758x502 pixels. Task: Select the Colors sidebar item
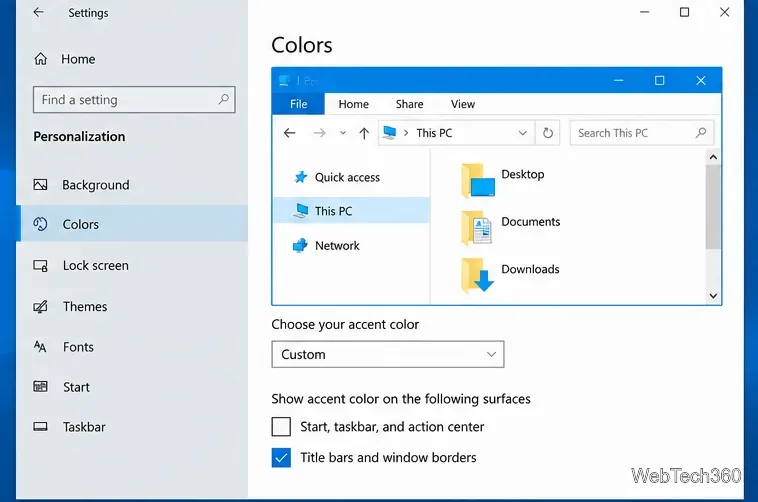pyautogui.click(x=131, y=224)
